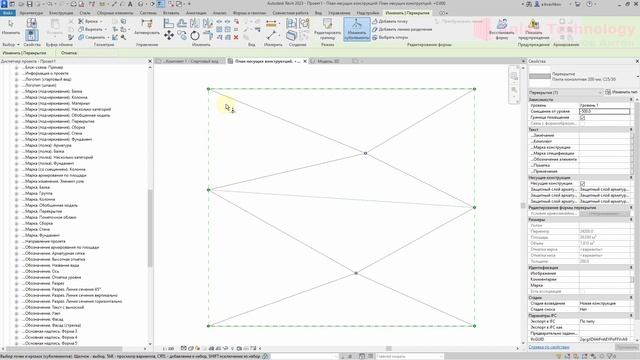Screen dimensions: 640x360
Task: Click the text 'A' icon in quick access toolbar
Action: tap(130, 4)
